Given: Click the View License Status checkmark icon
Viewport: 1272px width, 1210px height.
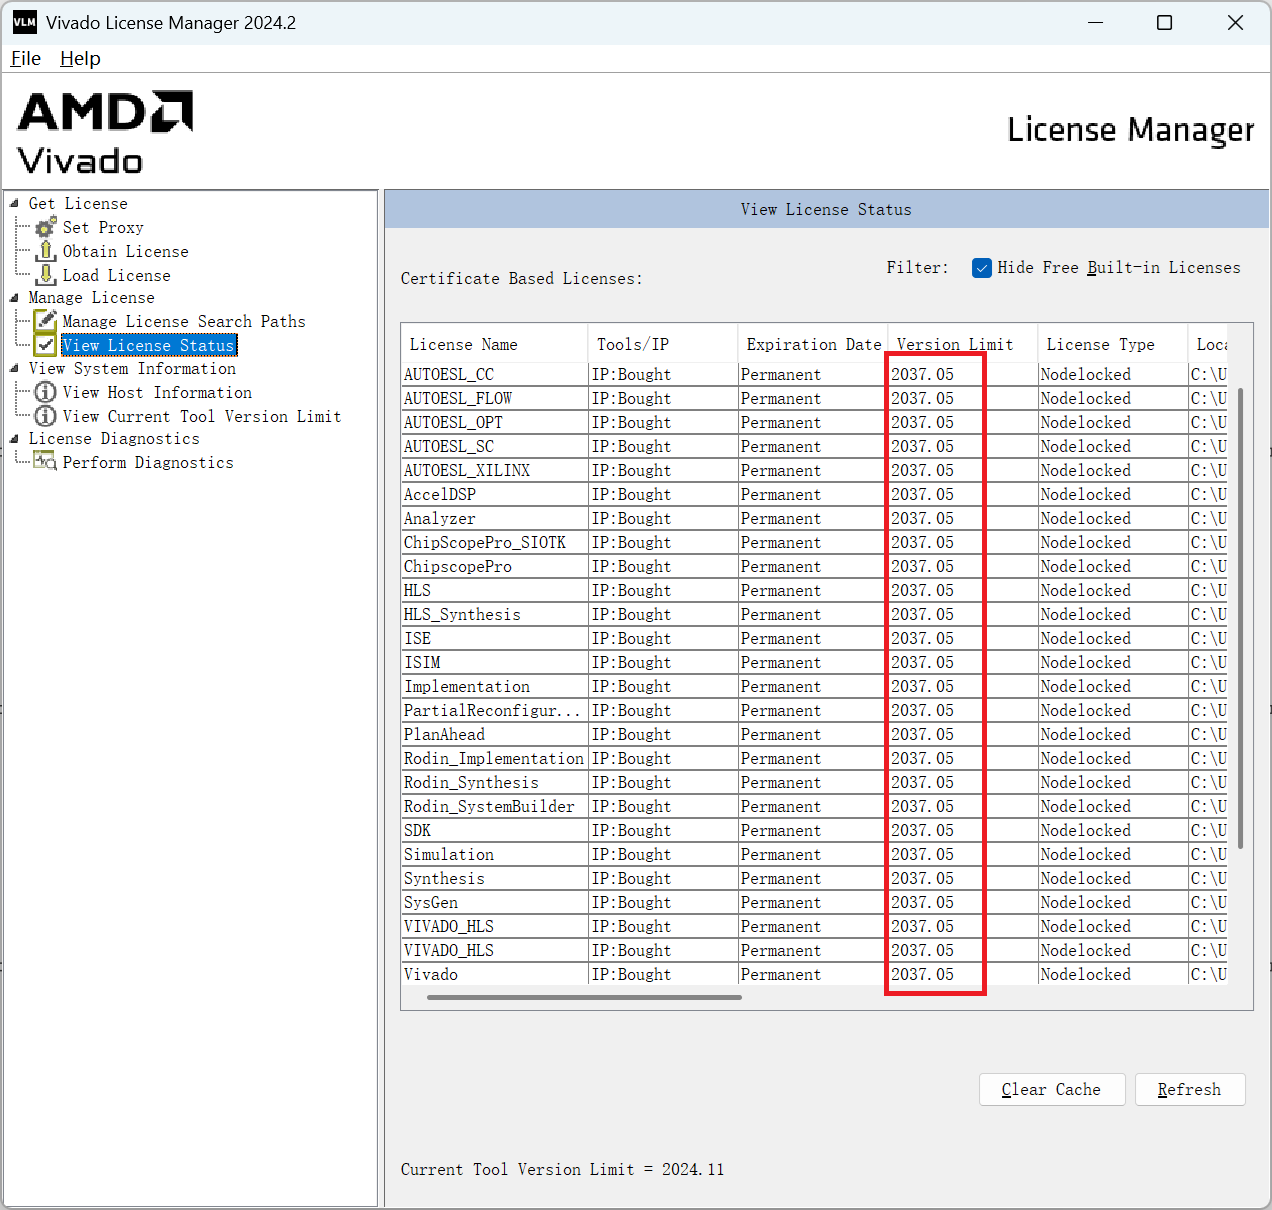Looking at the screenshot, I should 46,345.
